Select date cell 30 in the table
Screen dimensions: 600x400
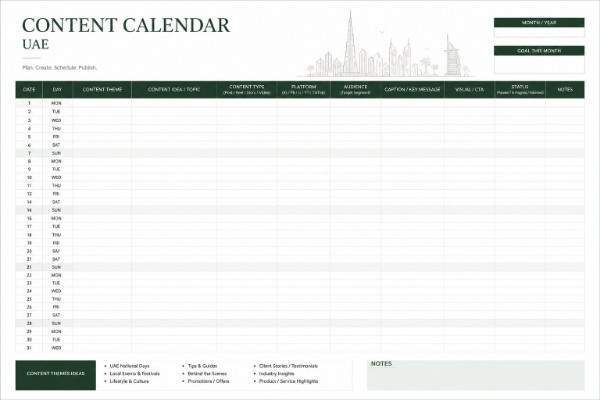(x=29, y=340)
